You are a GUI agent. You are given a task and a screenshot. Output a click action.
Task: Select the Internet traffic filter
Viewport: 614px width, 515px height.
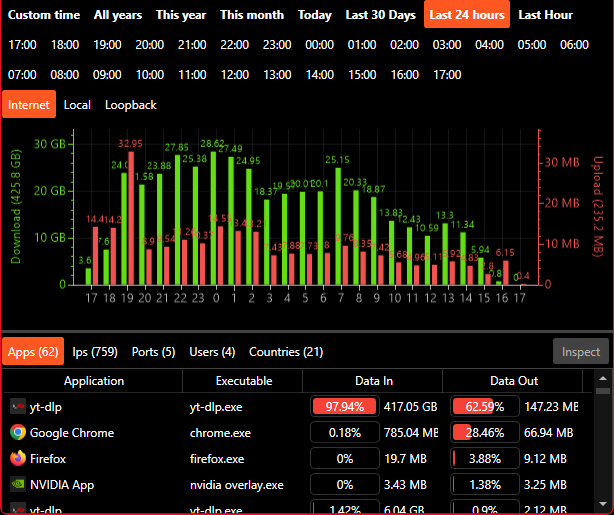tap(29, 105)
